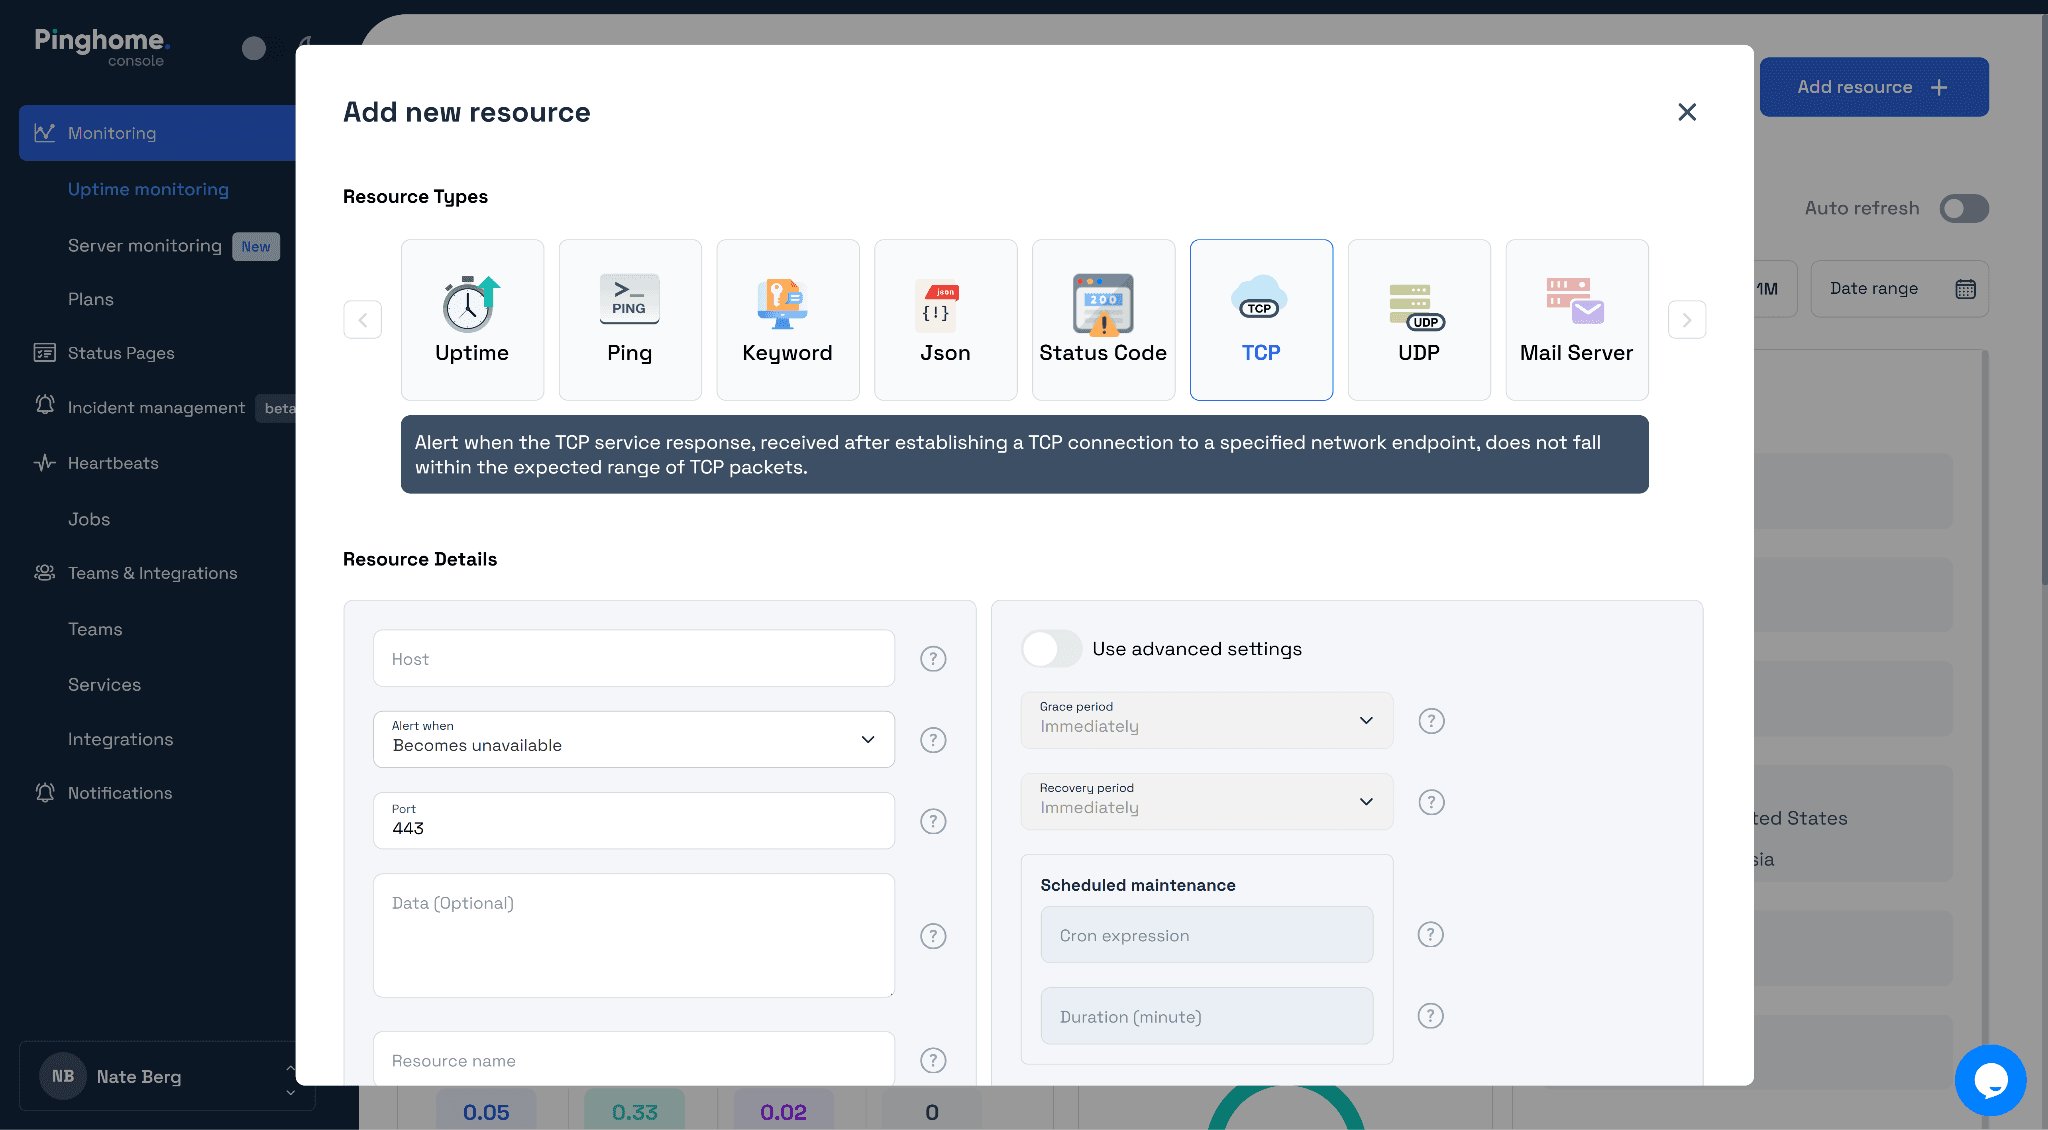Viewport: 2048px width, 1130px height.
Task: Open Teams & Integrations section
Action: (x=152, y=573)
